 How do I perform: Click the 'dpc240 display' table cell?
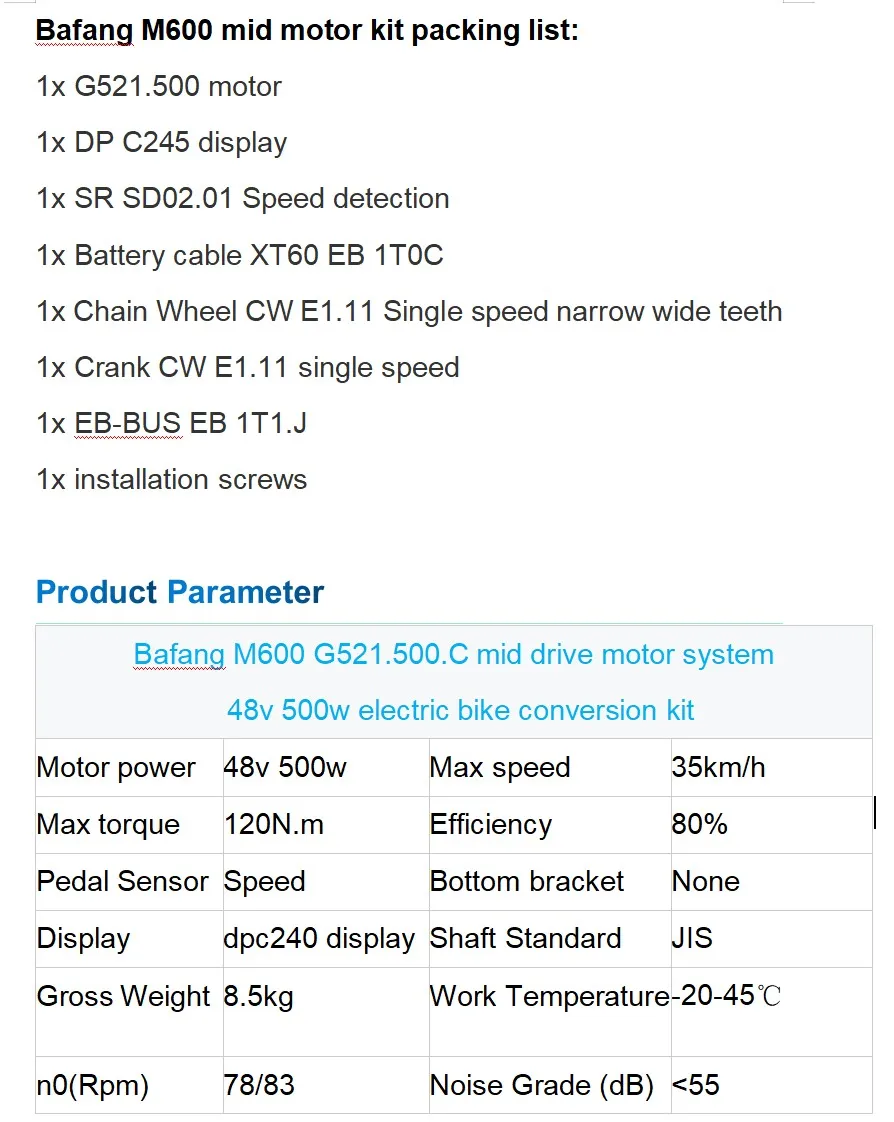pyautogui.click(x=319, y=939)
